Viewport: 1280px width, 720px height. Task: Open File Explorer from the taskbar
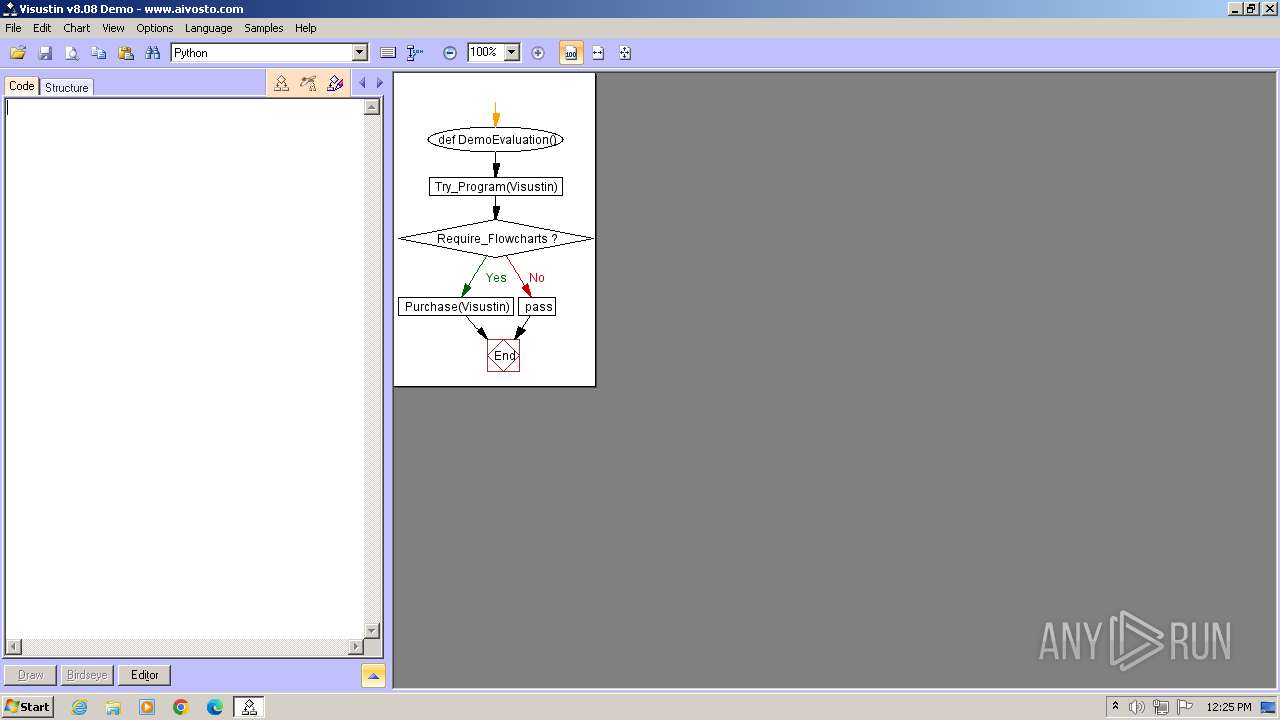coord(113,707)
